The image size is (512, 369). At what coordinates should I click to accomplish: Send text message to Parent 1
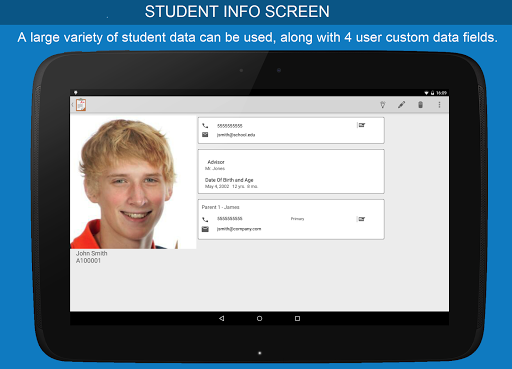point(361,219)
